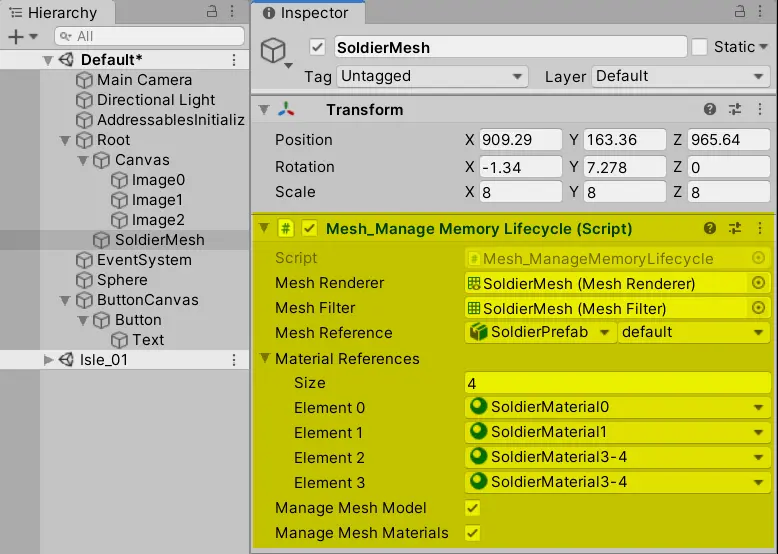Screen dimensions: 778x554
Task: Open the default sub-object dropdown
Action: (x=694, y=332)
